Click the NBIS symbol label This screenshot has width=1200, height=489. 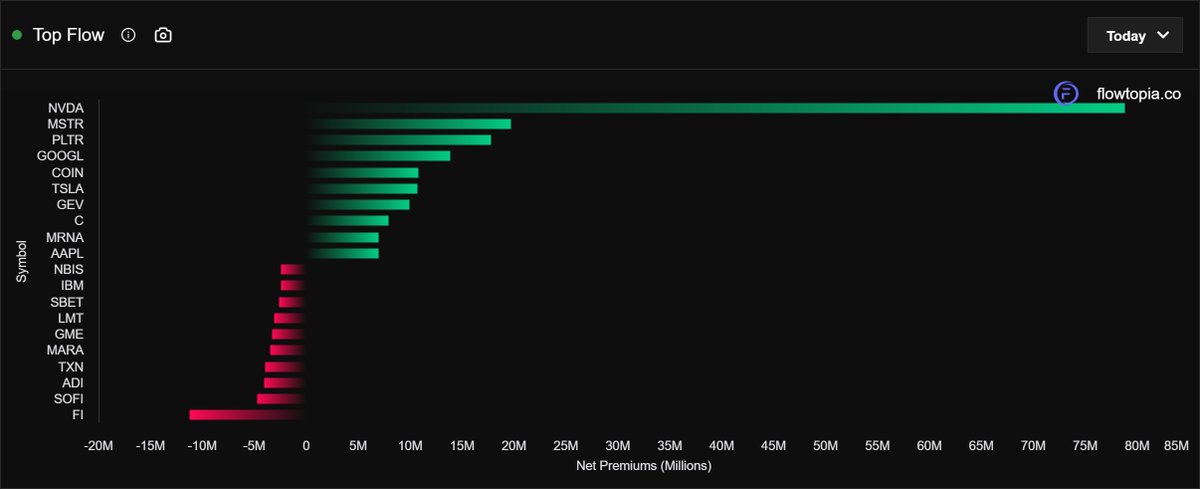tap(69, 269)
